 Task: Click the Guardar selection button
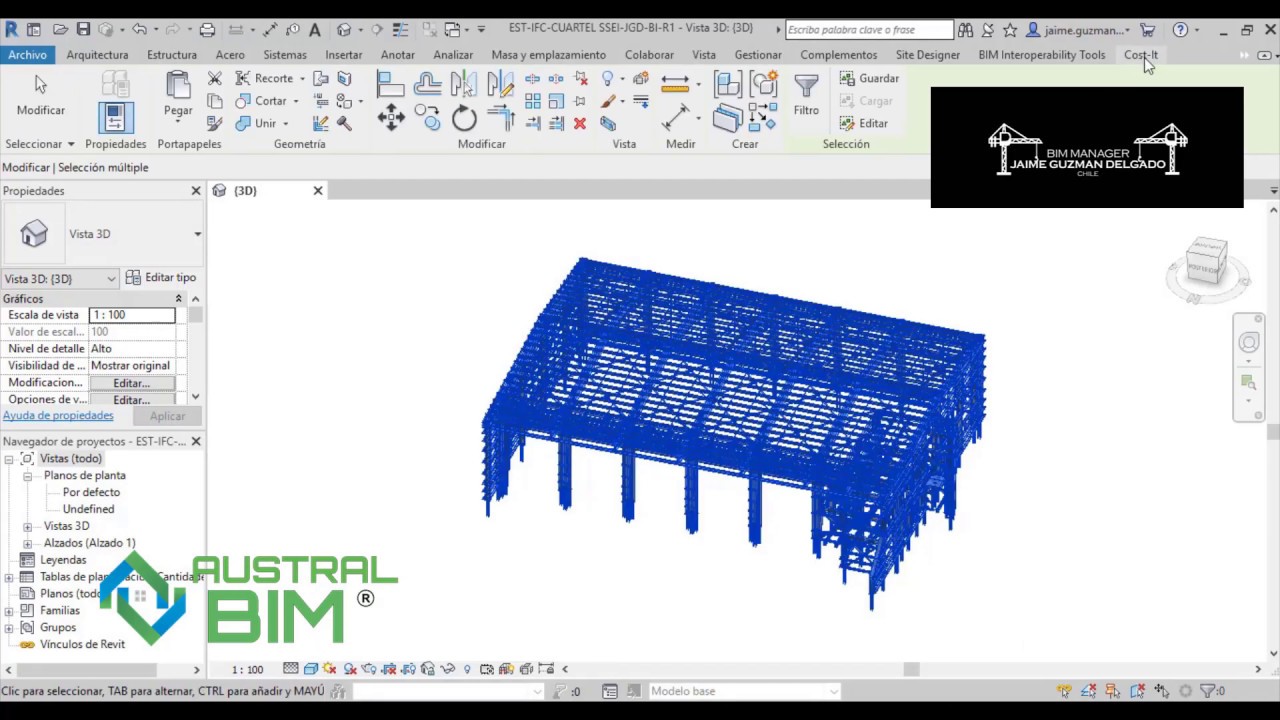pyautogui.click(x=869, y=78)
